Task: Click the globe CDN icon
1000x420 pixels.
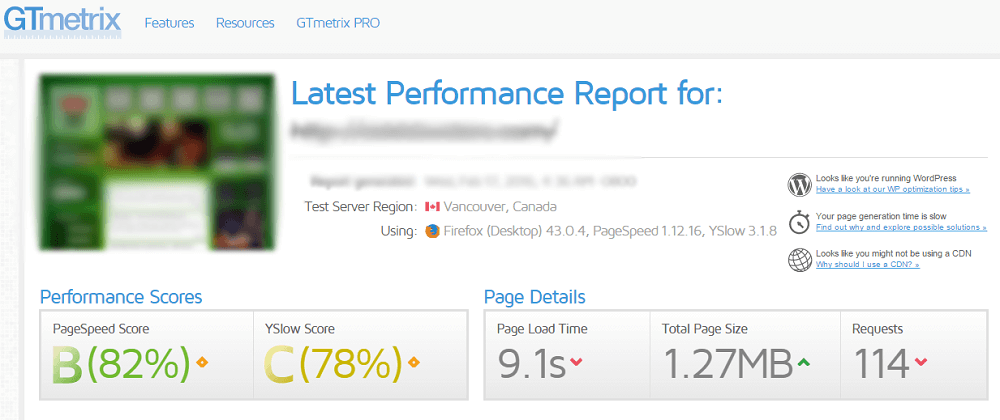Action: coord(800,259)
